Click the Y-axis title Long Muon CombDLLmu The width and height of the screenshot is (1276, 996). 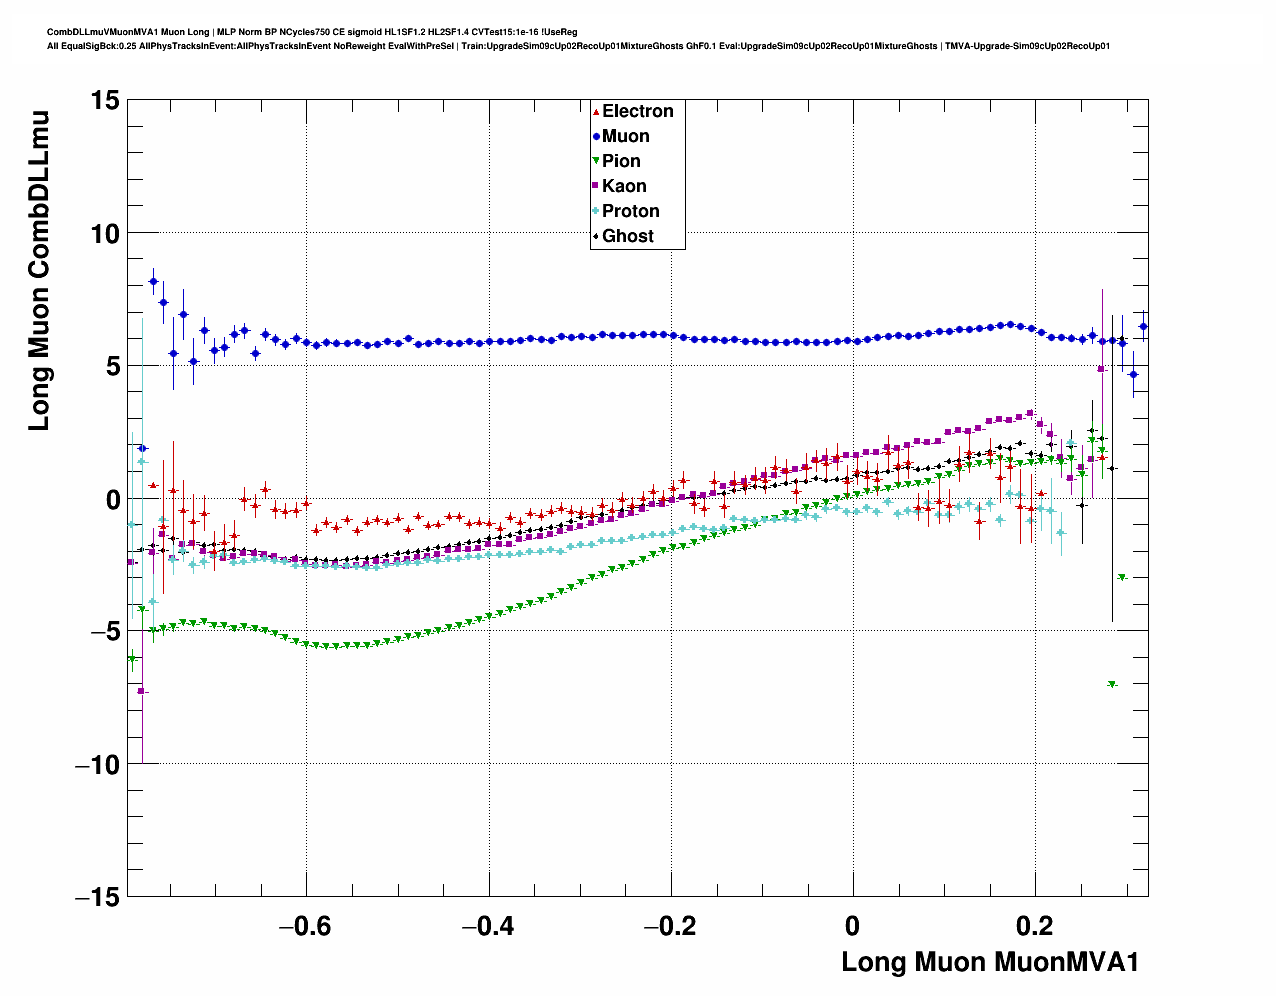pyautogui.click(x=39, y=272)
